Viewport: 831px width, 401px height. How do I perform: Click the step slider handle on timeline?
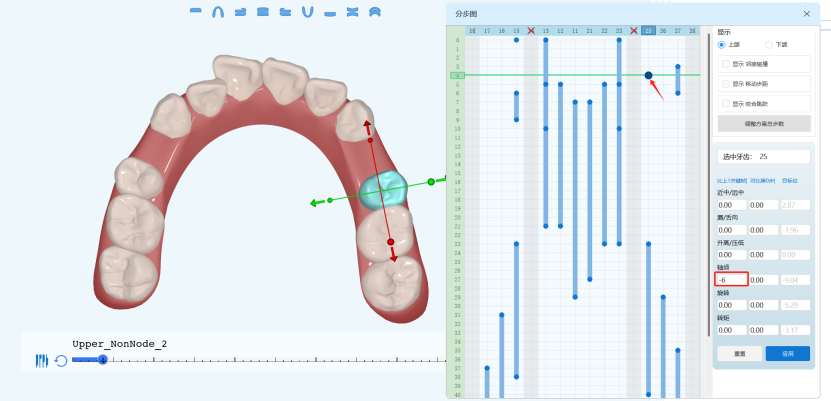(103, 360)
